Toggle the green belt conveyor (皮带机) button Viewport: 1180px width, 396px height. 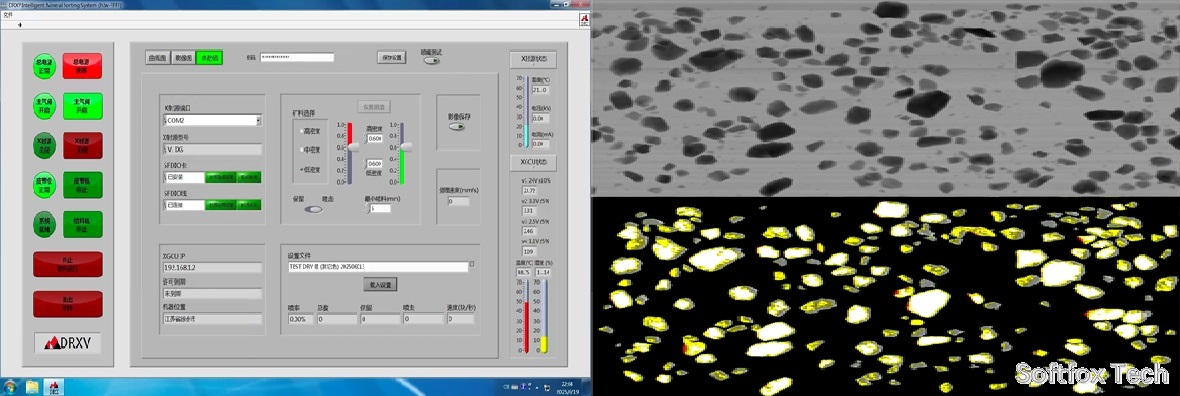tap(82, 184)
